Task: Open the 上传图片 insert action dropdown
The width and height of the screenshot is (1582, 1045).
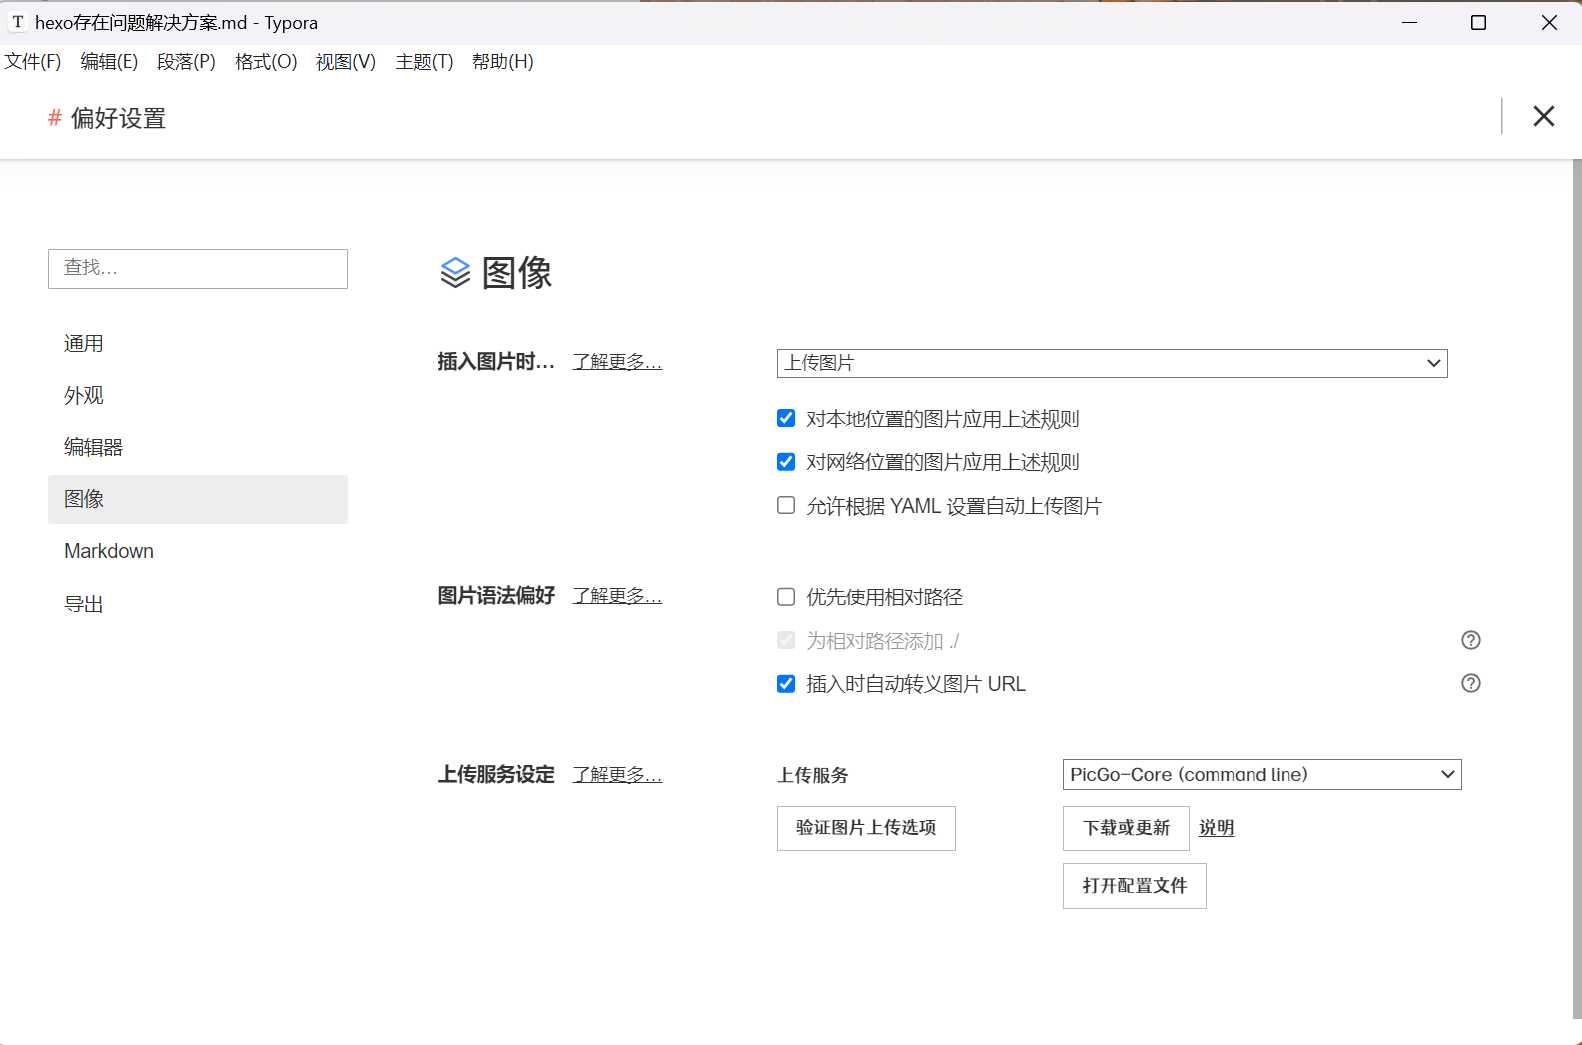Action: [1111, 363]
